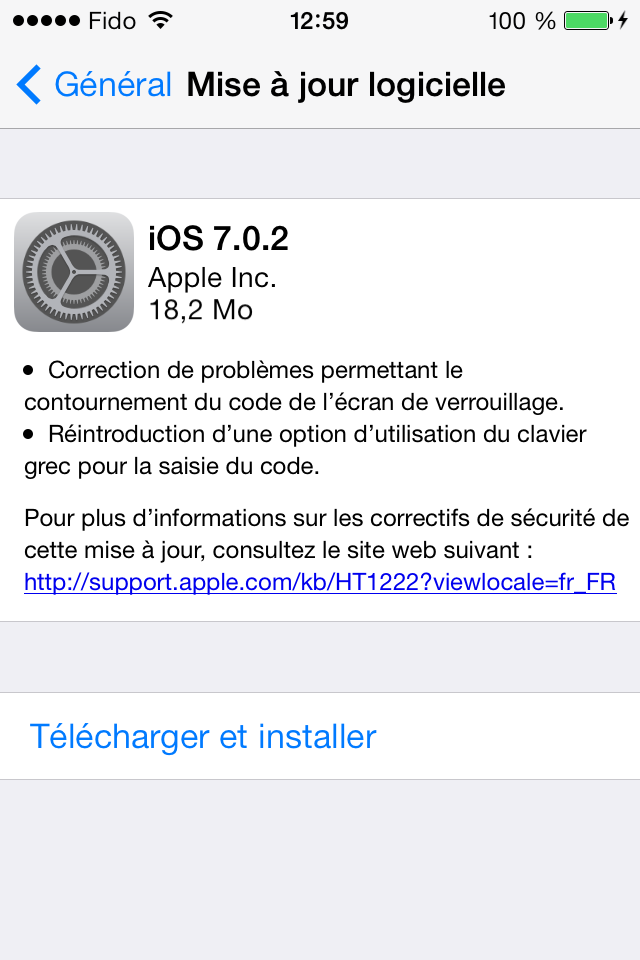Tap the empty area below install button
Screen dimensions: 640x960
pos(320,869)
